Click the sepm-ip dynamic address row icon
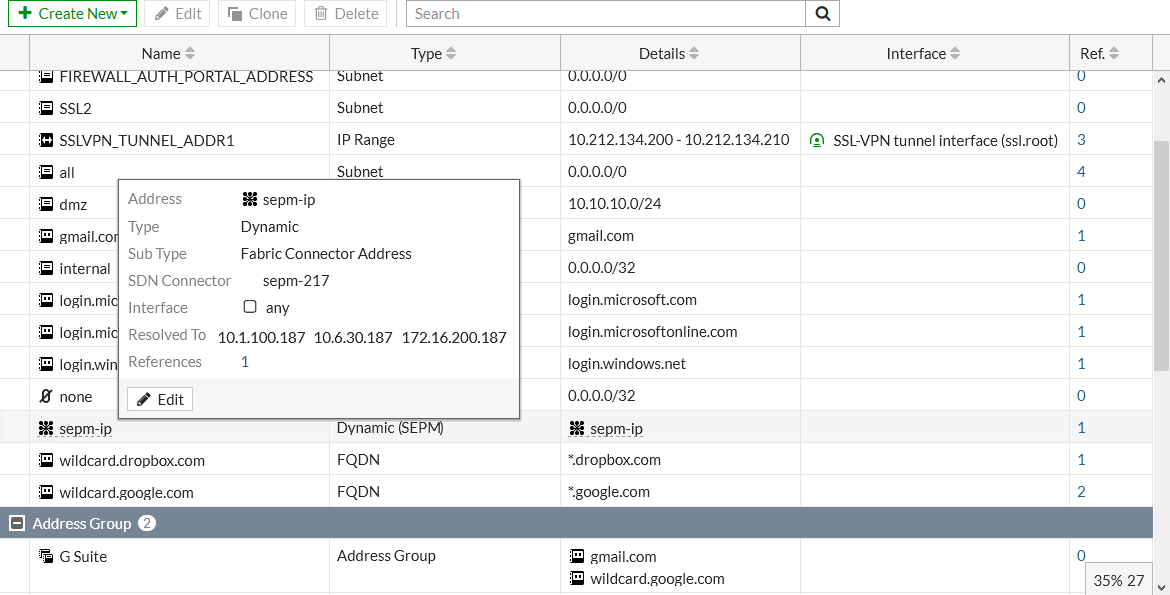Screen dimensions: 1170x595 pyautogui.click(x=46, y=428)
